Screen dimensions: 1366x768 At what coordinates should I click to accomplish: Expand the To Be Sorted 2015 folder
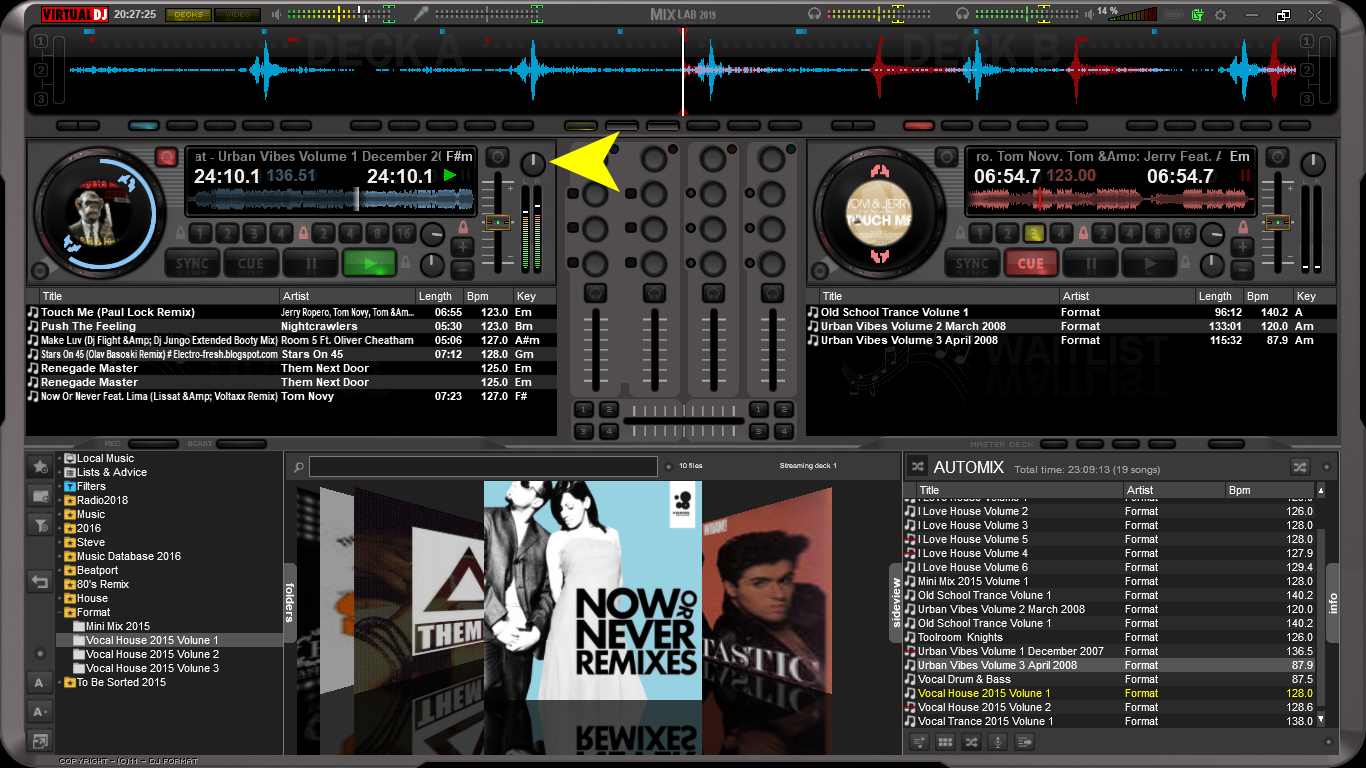pyautogui.click(x=60, y=683)
